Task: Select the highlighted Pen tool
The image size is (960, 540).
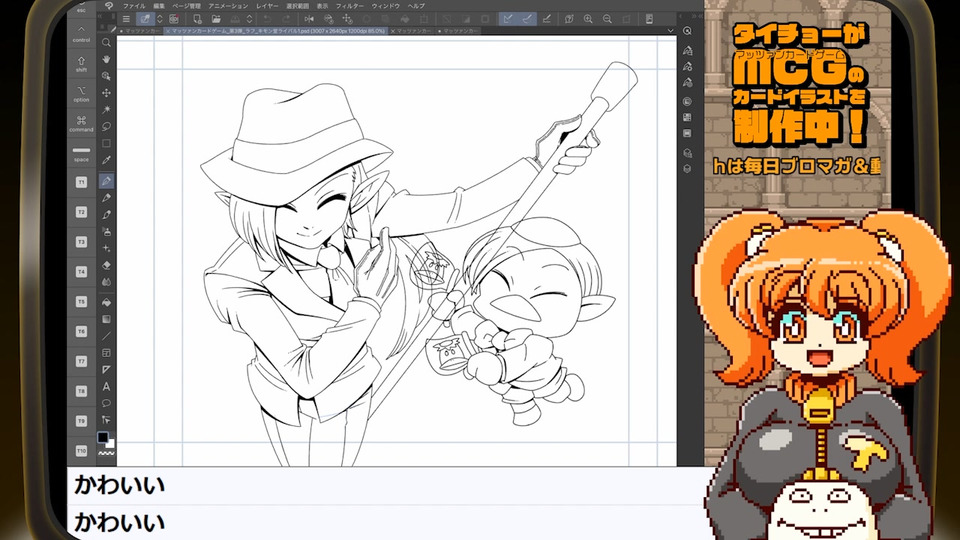Action: pyautogui.click(x=106, y=180)
